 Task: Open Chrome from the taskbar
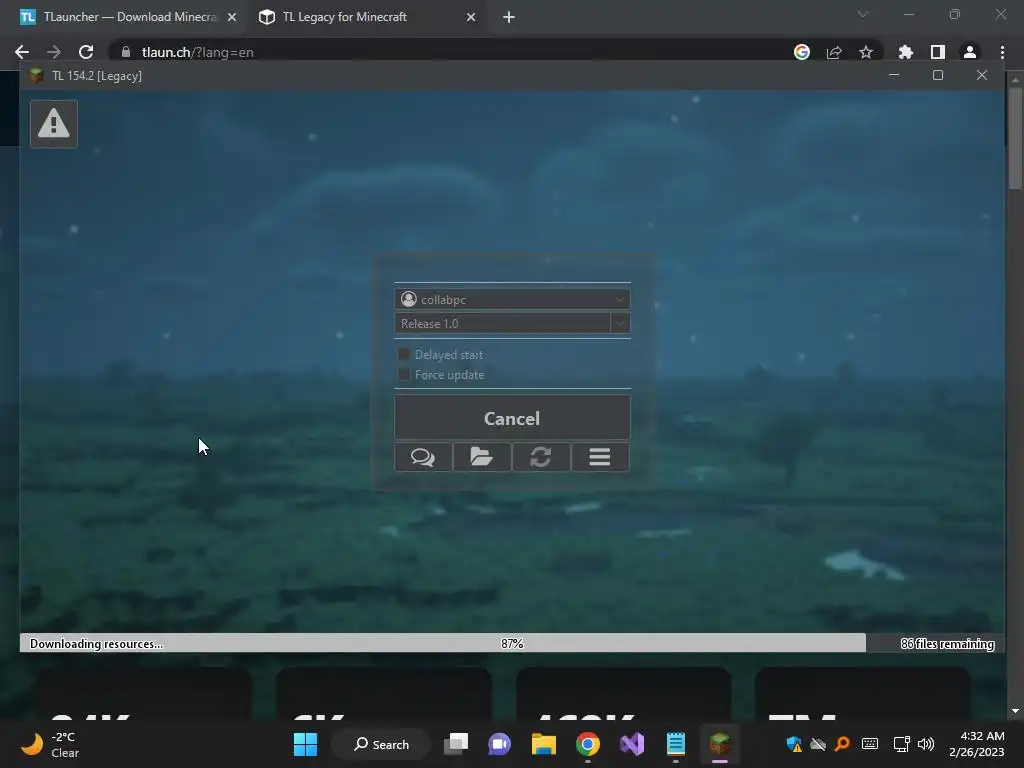tap(588, 744)
